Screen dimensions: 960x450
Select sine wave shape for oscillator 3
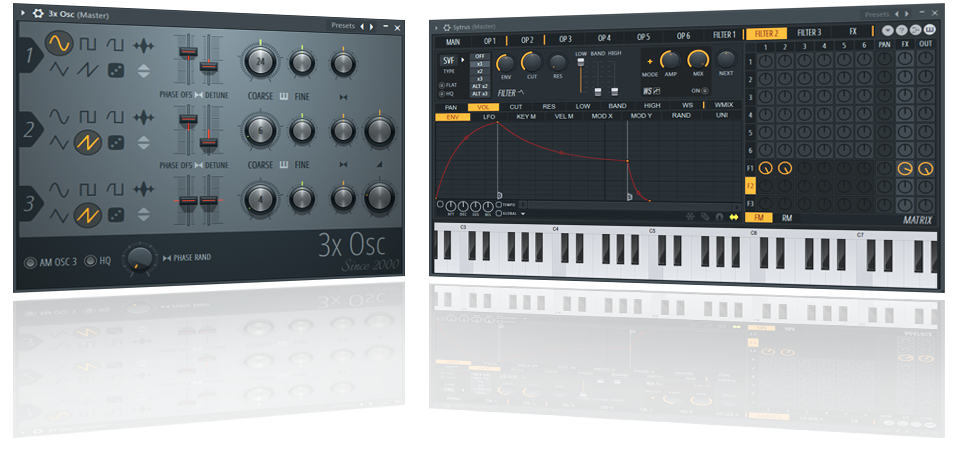click(x=59, y=188)
